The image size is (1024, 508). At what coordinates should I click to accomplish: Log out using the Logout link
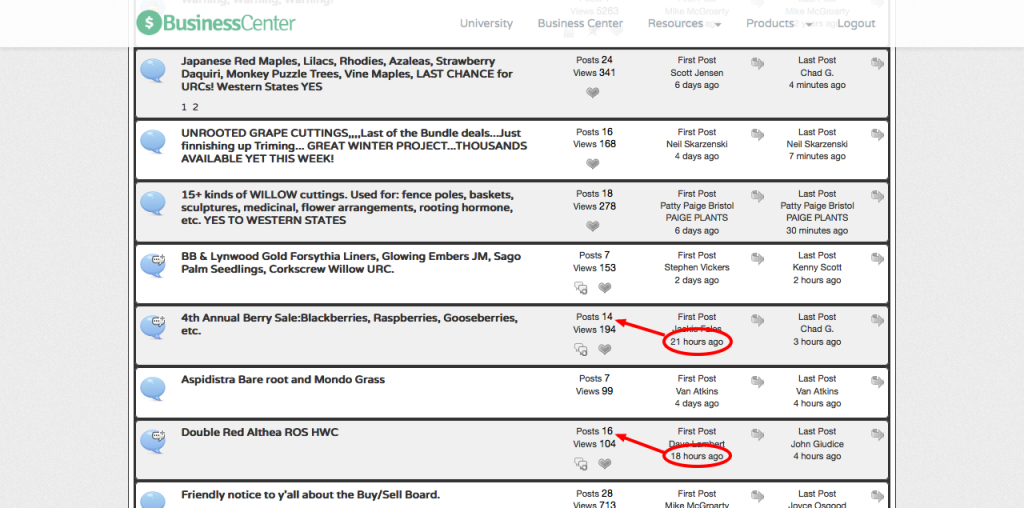point(856,23)
